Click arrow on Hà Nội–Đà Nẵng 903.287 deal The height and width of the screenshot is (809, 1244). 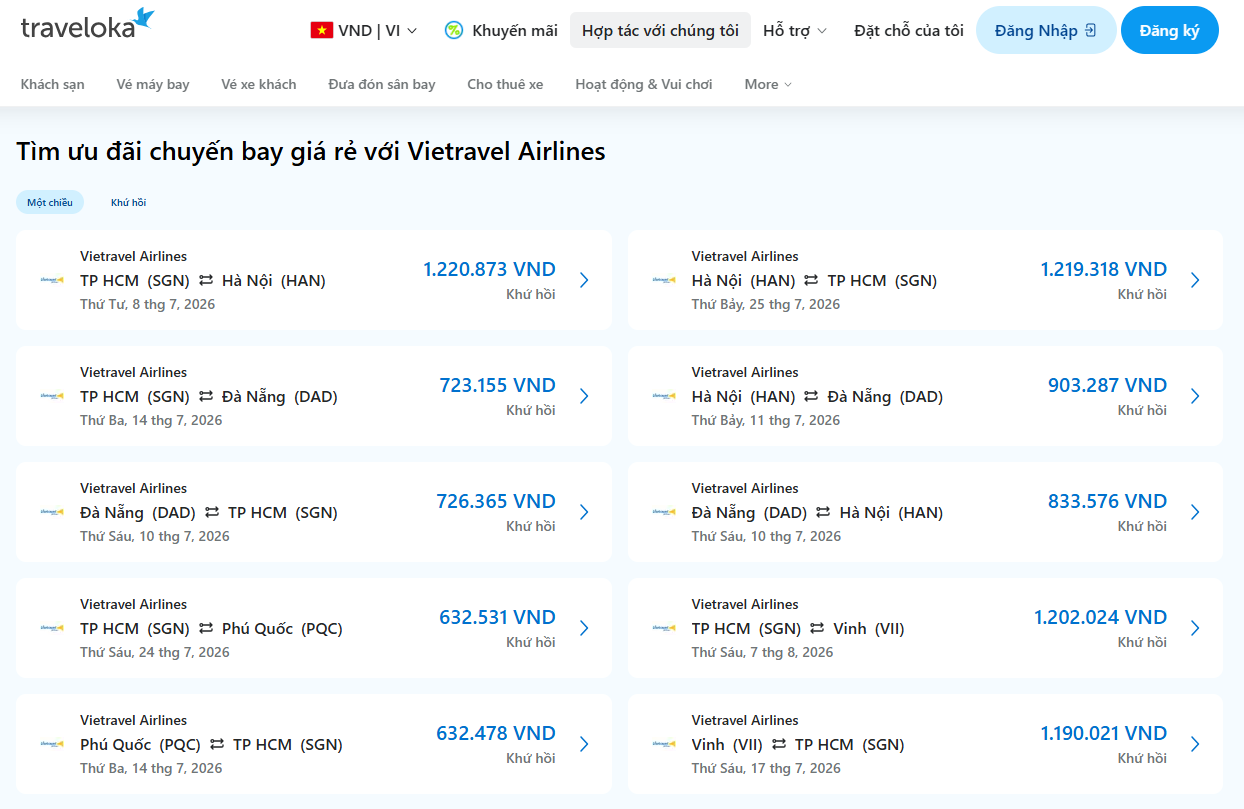1195,396
